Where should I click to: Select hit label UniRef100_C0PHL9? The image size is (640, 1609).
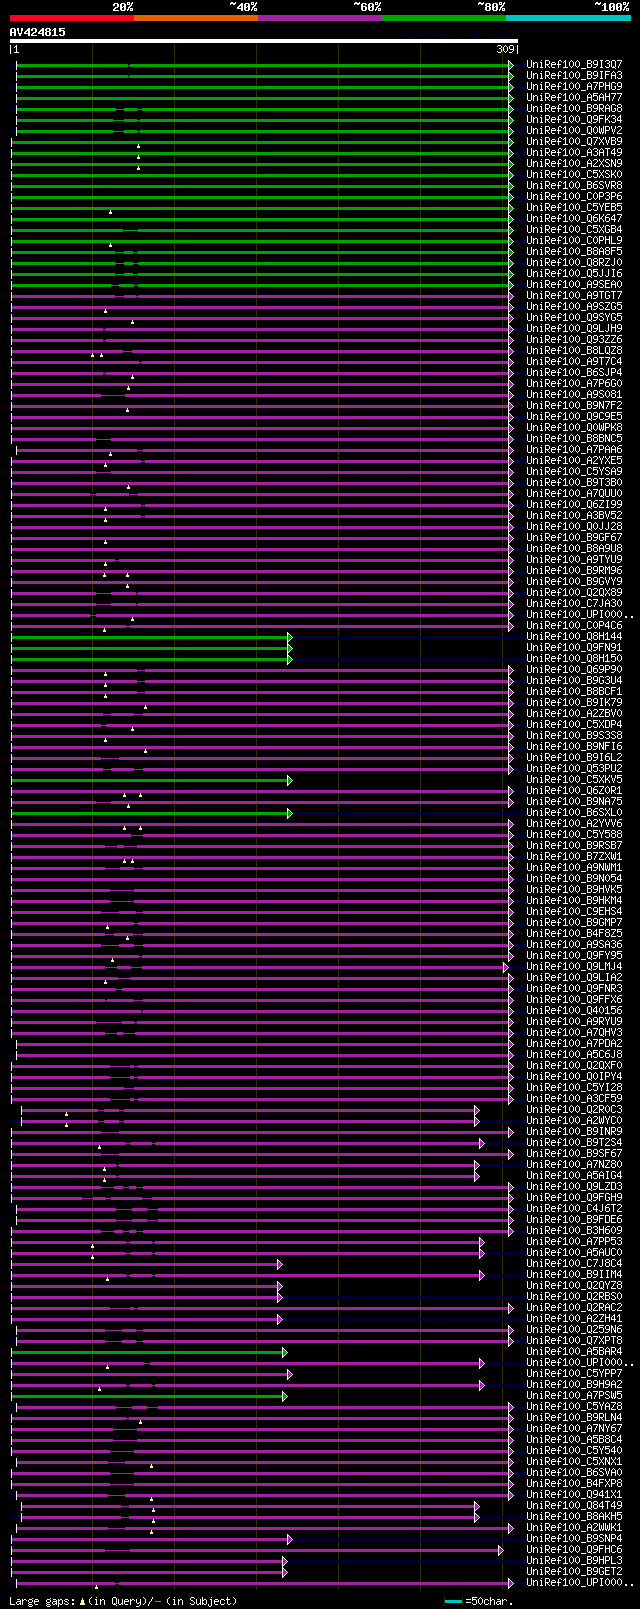(574, 241)
